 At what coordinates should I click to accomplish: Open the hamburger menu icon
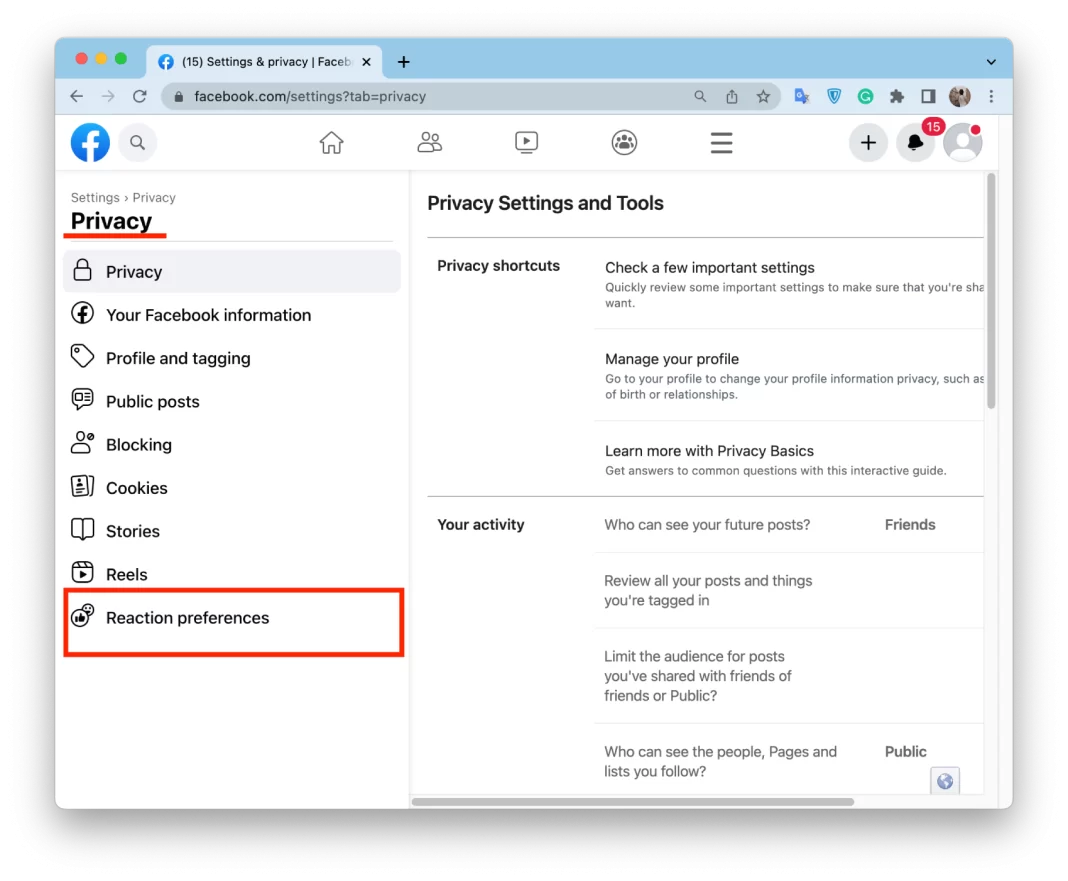[721, 143]
